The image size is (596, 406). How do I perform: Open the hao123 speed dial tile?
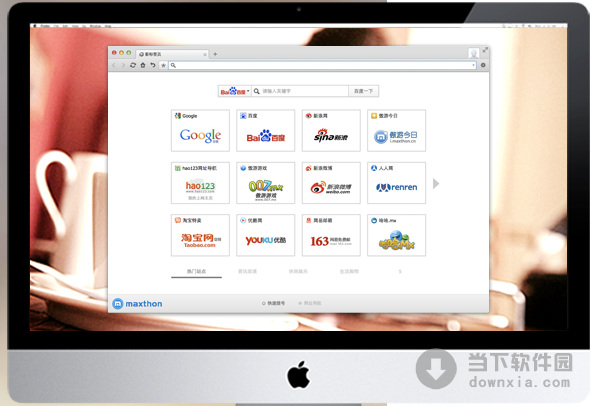(200, 183)
